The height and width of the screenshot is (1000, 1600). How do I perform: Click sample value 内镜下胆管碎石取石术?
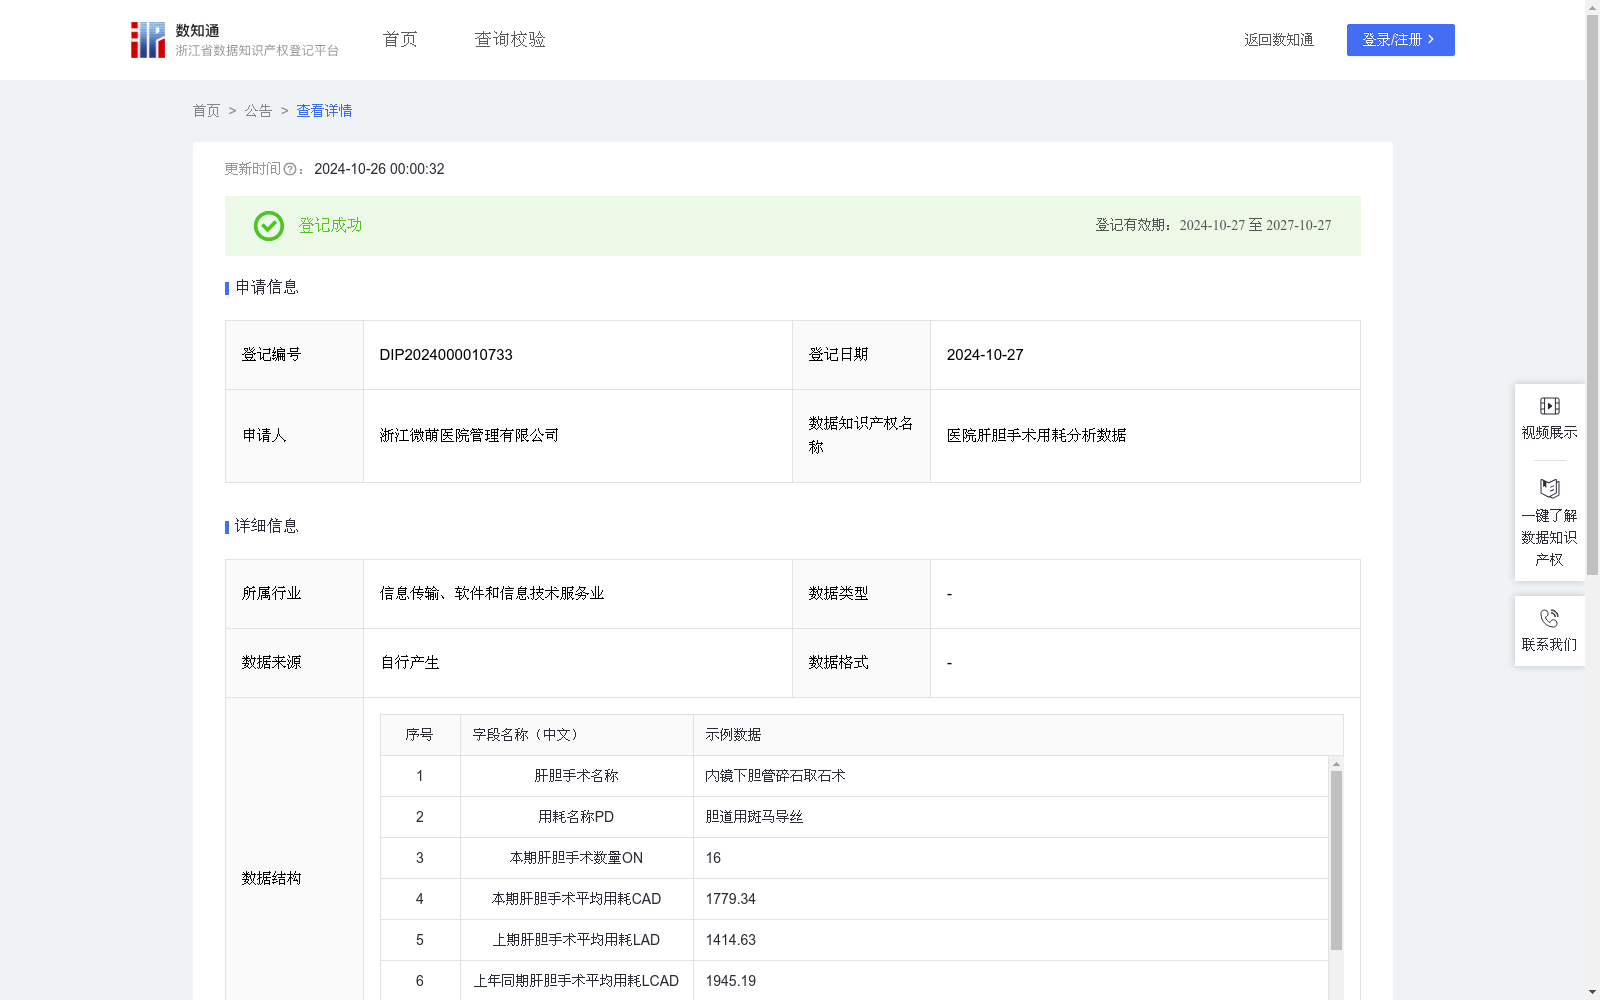775,776
